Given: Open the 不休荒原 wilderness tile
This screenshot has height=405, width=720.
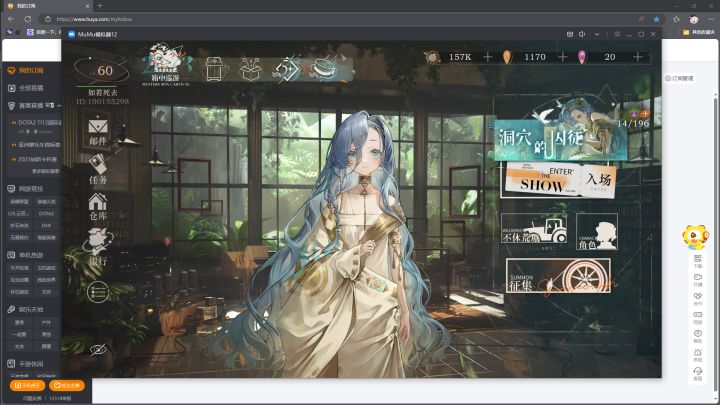Looking at the screenshot, I should [534, 229].
